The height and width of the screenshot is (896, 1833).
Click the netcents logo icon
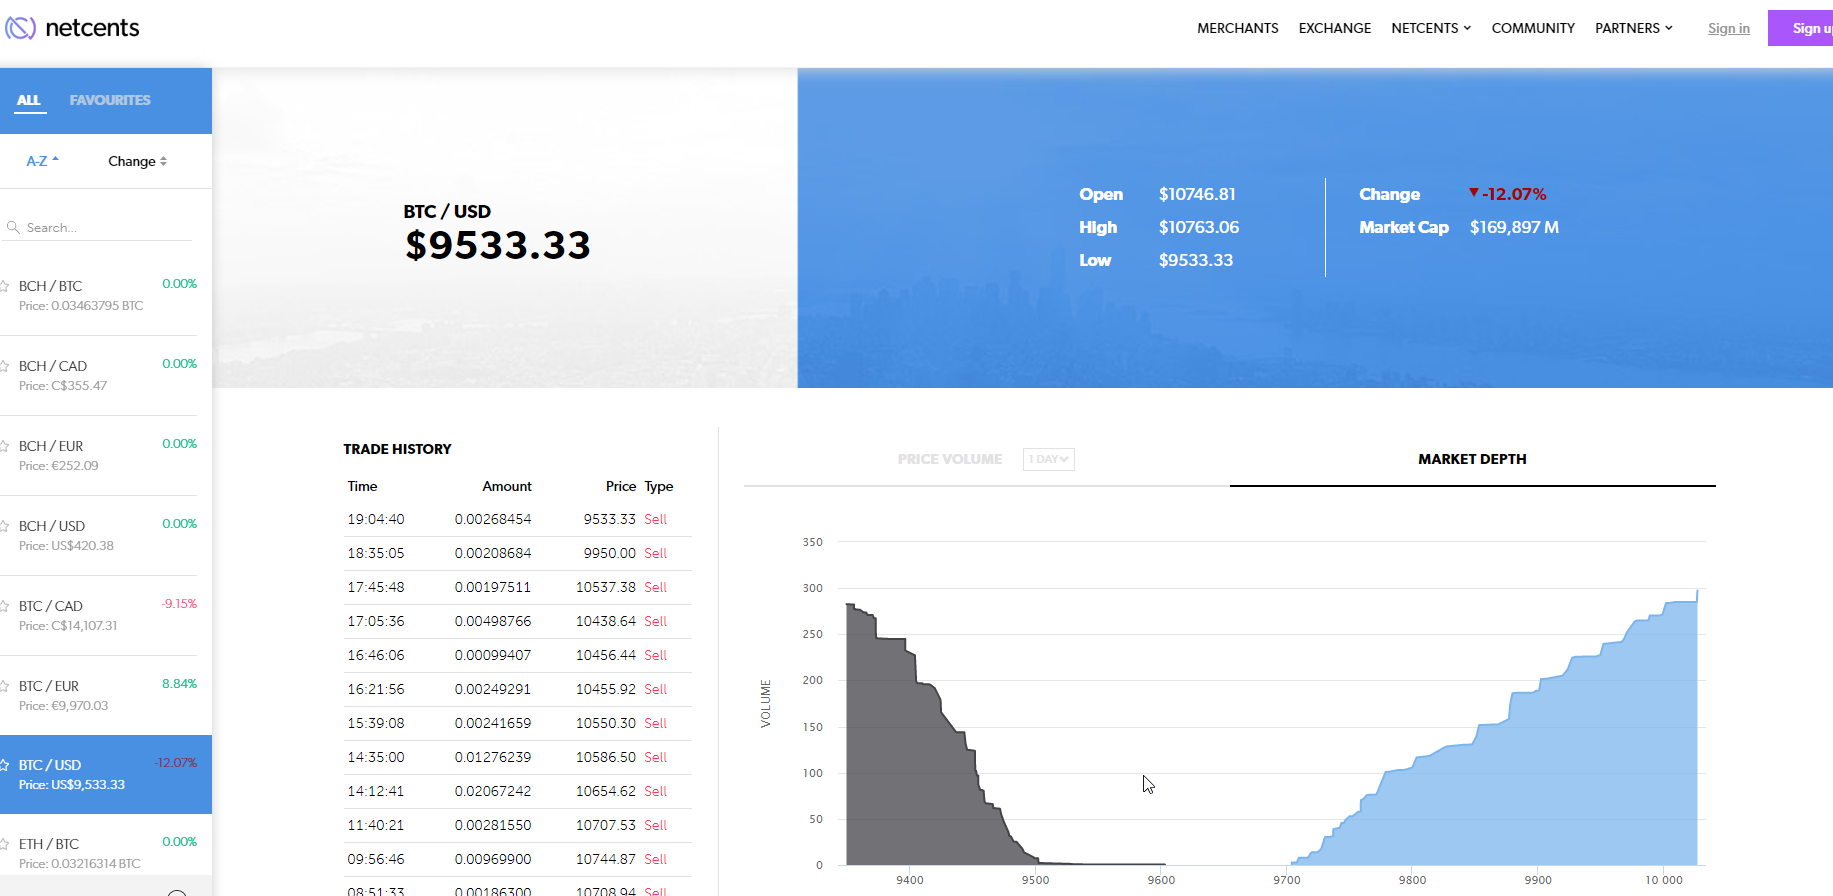(x=20, y=28)
